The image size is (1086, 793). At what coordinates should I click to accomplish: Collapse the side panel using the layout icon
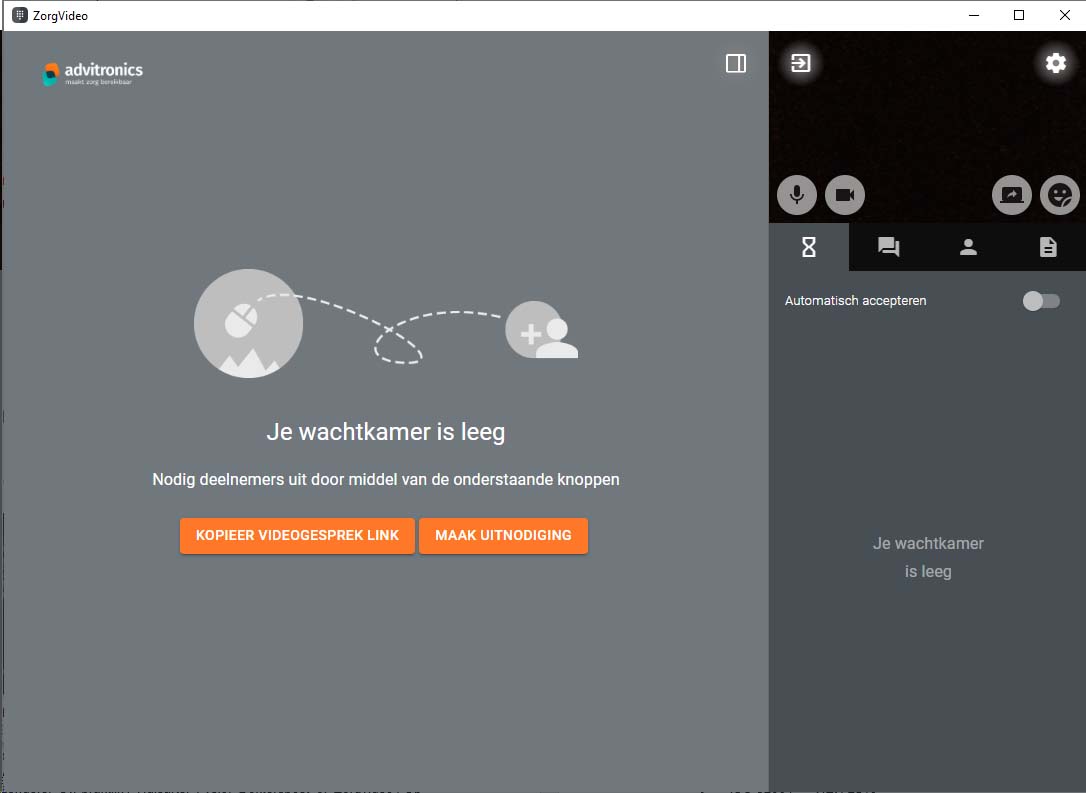(736, 64)
